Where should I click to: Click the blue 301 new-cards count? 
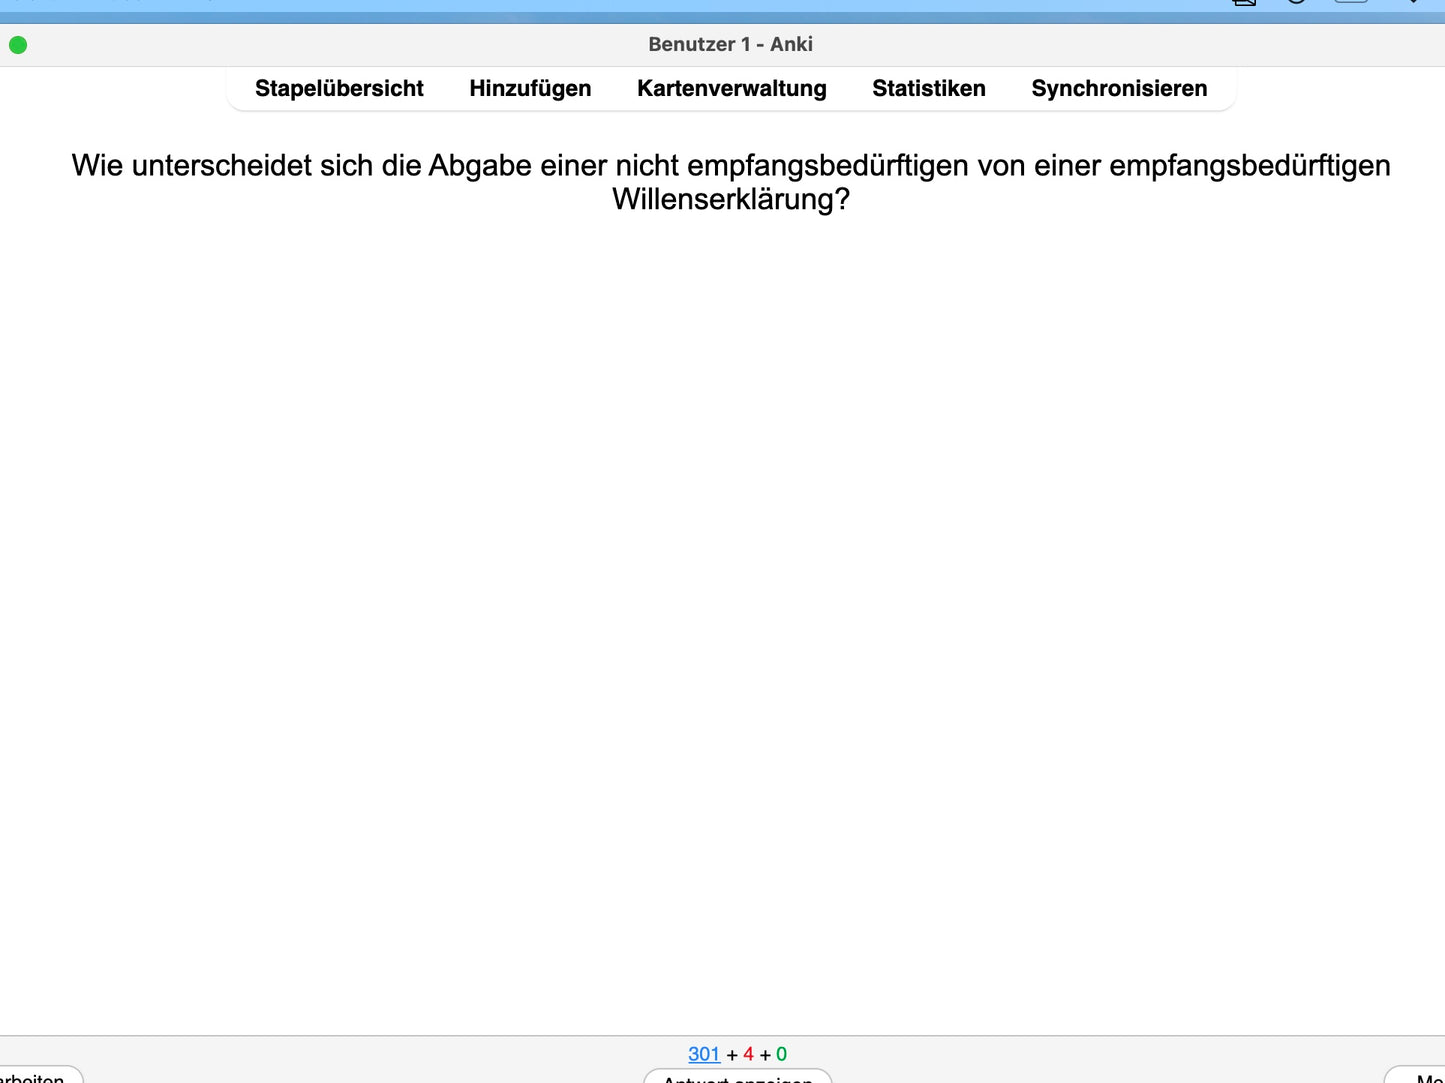pyautogui.click(x=703, y=1054)
